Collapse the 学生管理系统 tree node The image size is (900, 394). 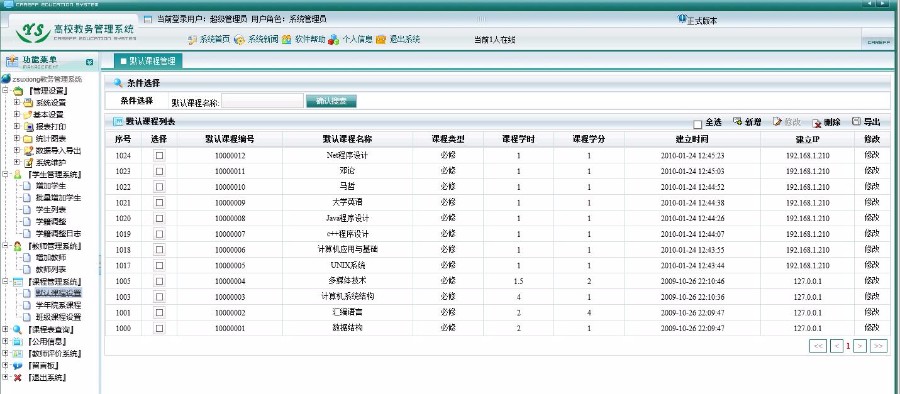coord(5,175)
